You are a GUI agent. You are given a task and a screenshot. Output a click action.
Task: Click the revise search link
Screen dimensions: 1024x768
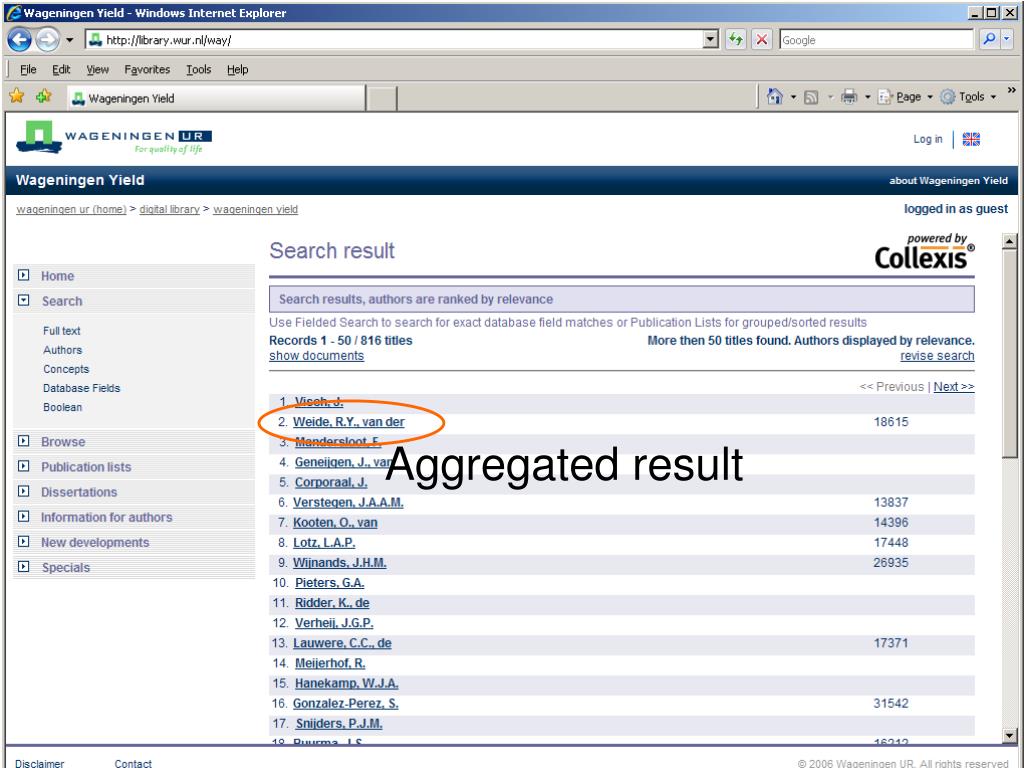tap(937, 356)
